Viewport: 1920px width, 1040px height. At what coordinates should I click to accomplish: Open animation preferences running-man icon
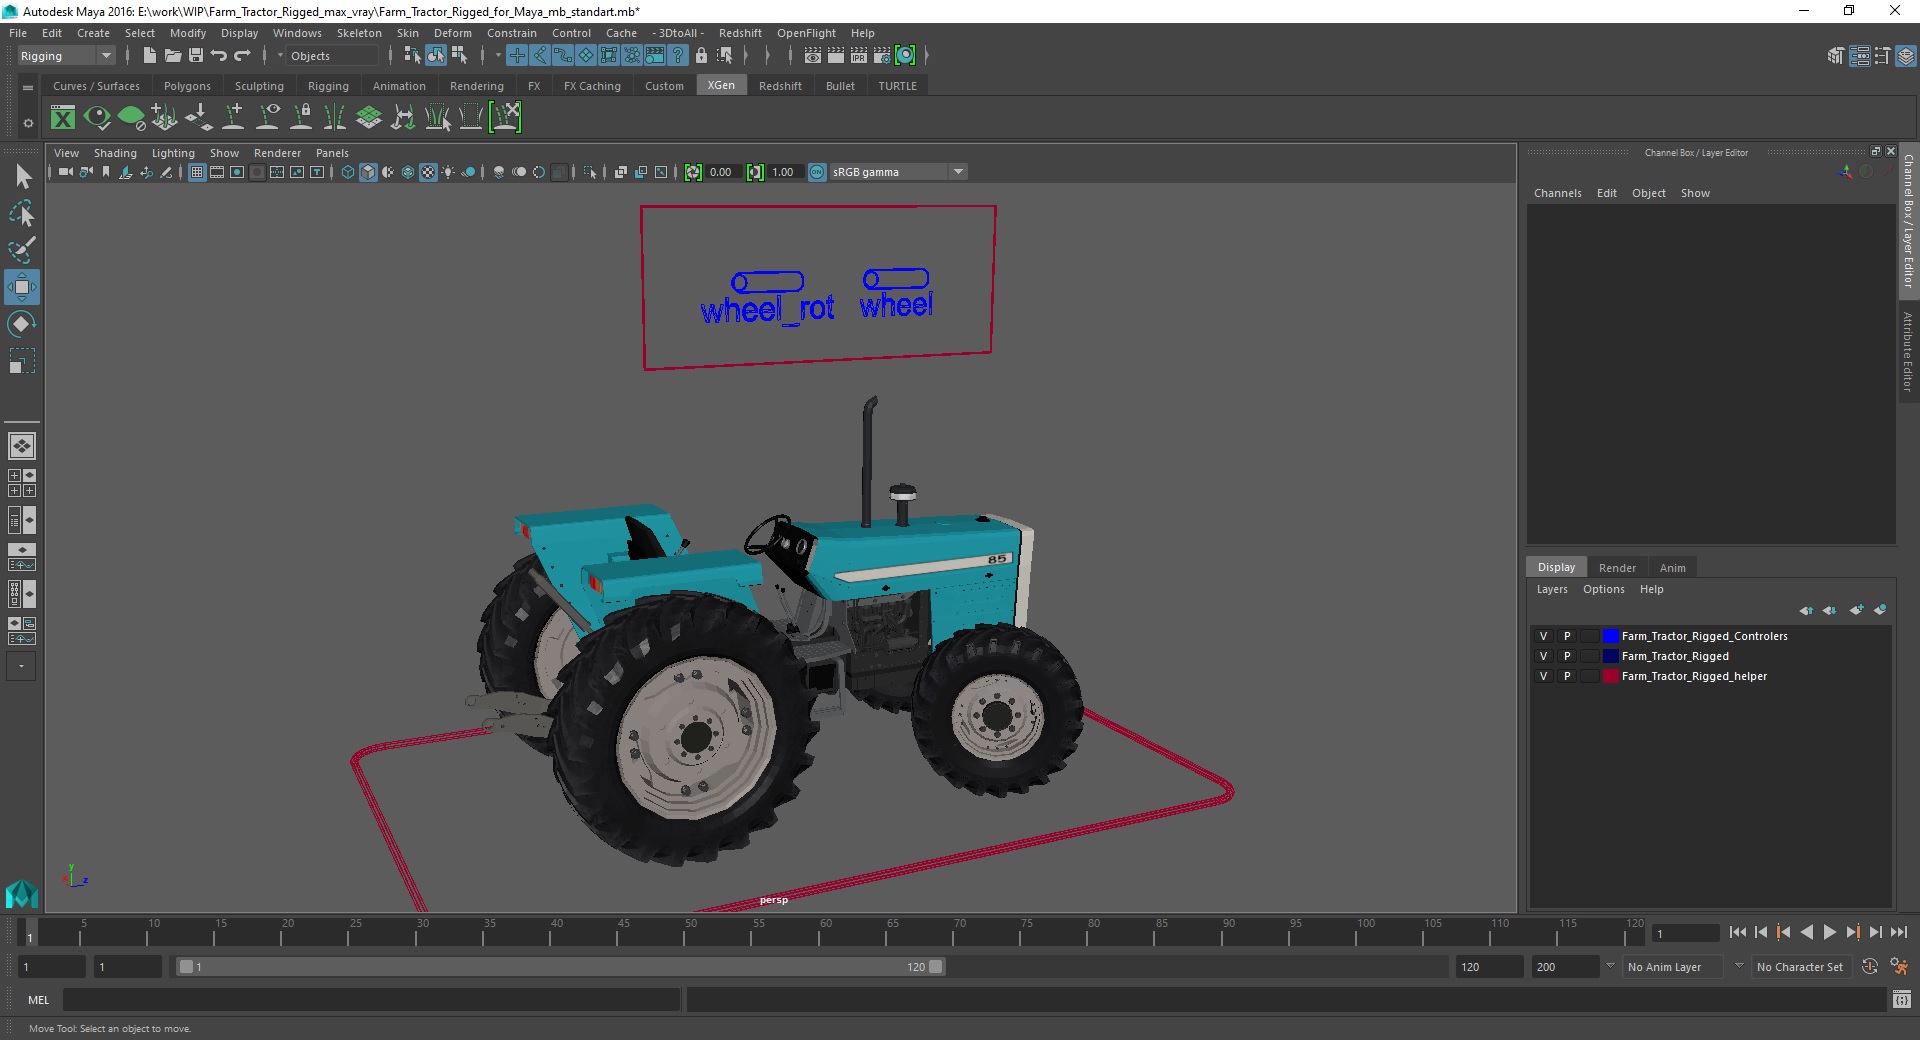pos(1899,967)
